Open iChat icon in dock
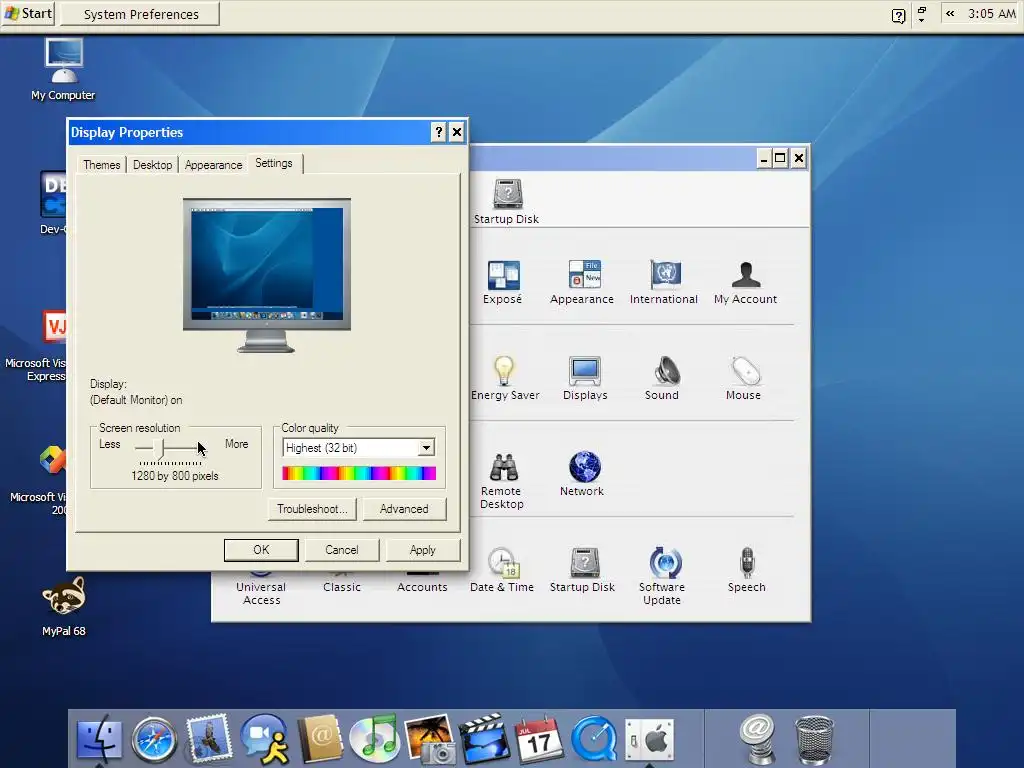The image size is (1024, 768). 264,739
